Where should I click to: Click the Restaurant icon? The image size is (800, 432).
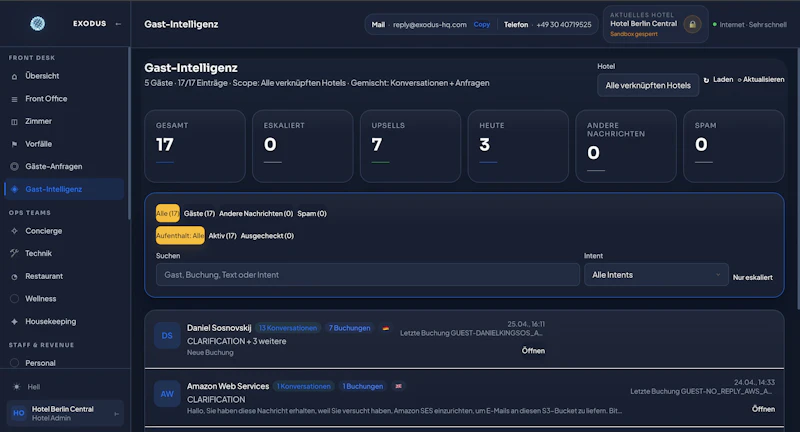(14, 276)
